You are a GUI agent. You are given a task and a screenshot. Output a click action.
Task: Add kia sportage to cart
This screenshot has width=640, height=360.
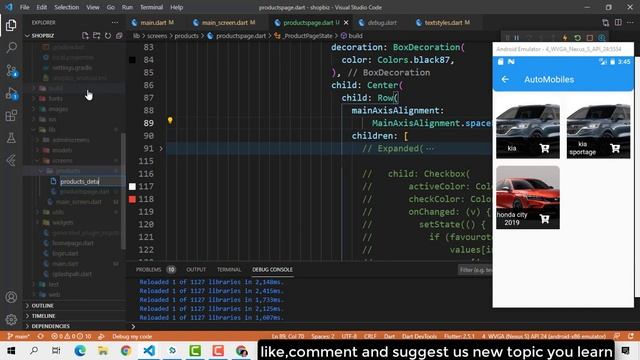(615, 149)
